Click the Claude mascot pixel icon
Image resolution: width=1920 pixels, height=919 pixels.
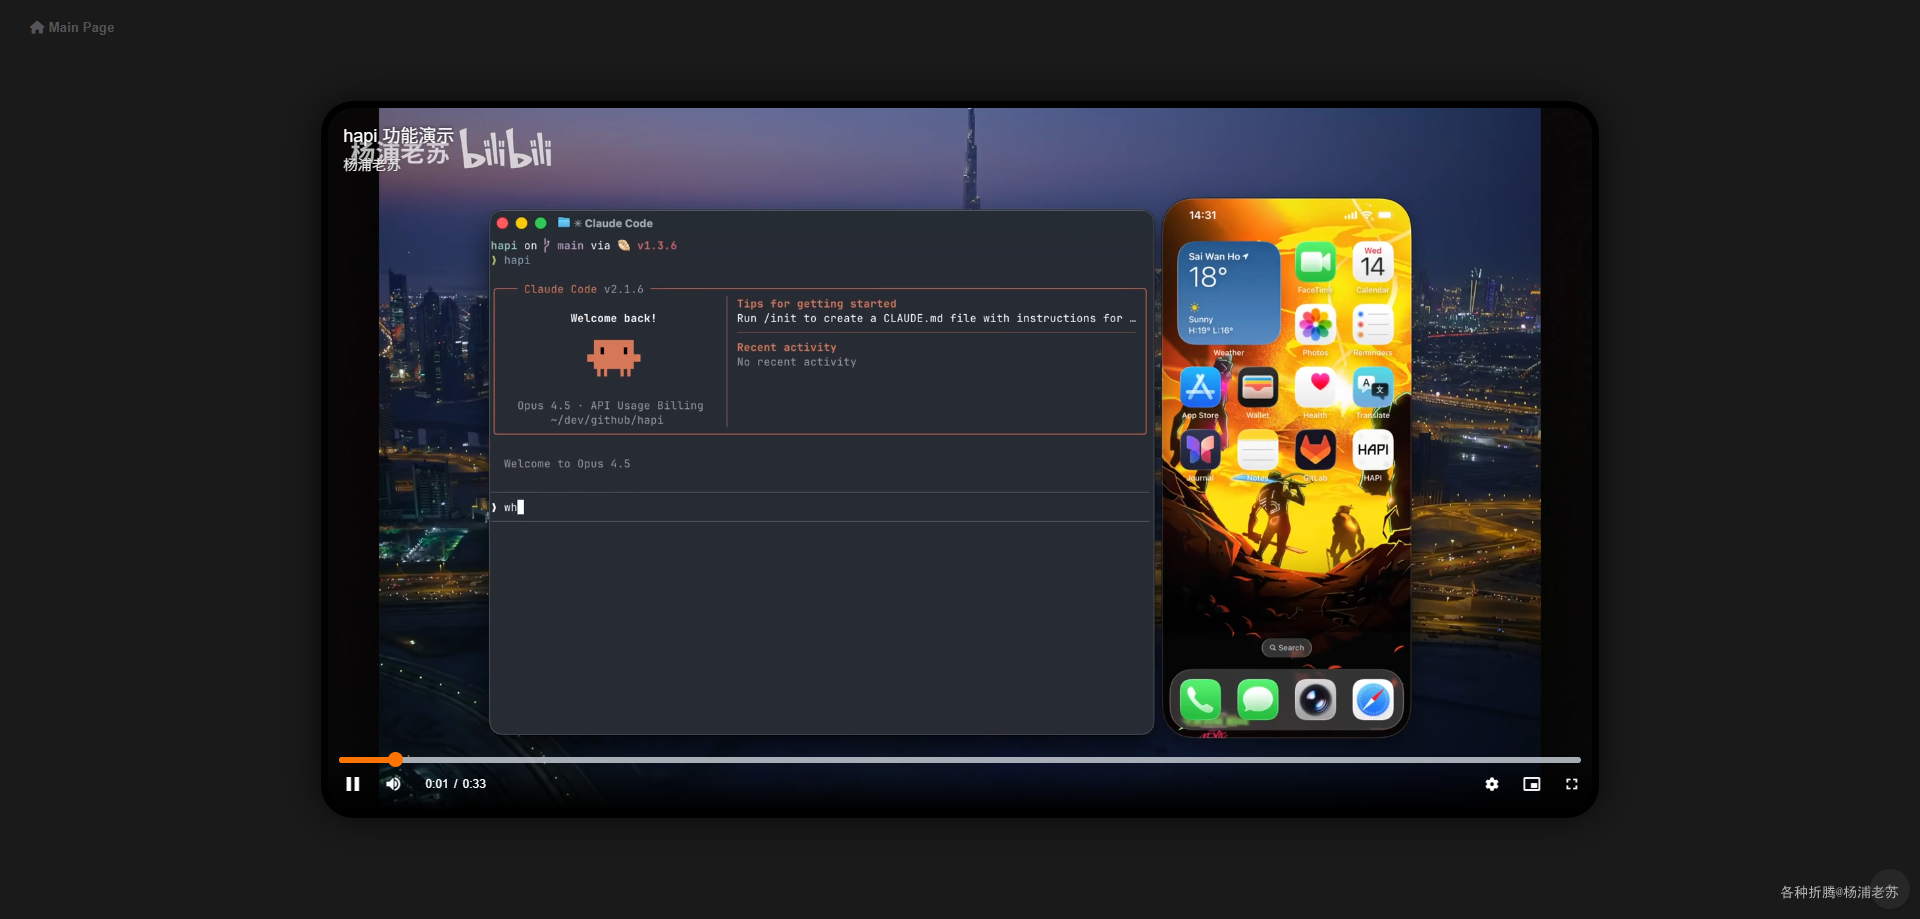(613, 358)
